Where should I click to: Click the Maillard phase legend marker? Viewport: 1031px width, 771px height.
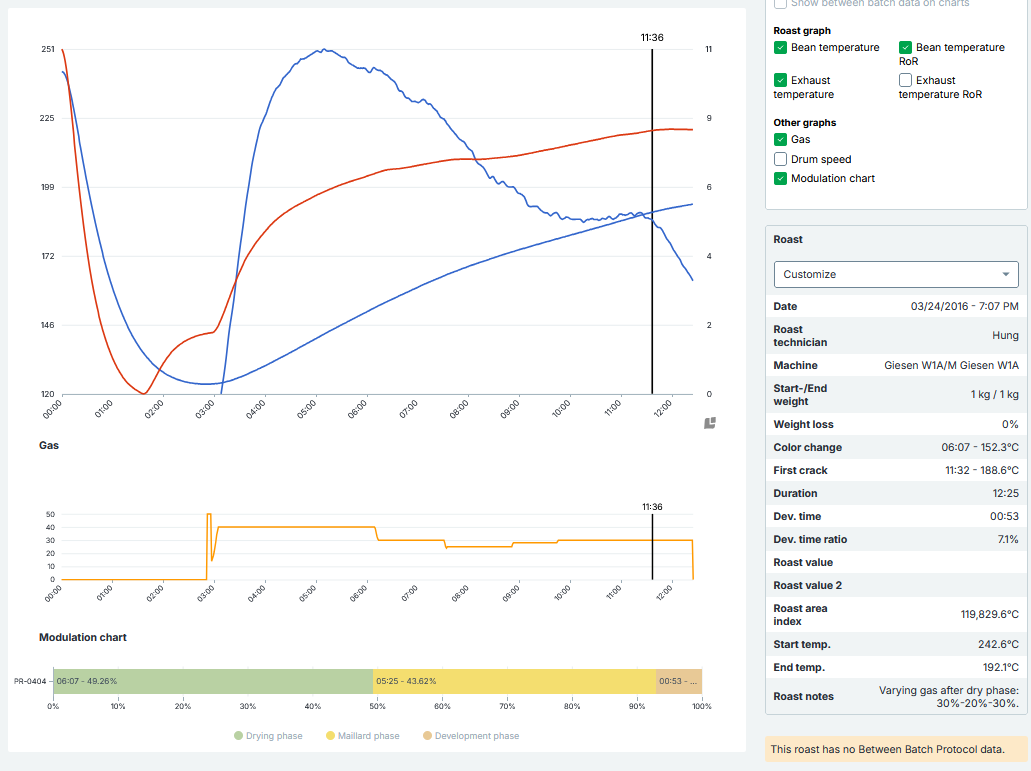coord(330,736)
